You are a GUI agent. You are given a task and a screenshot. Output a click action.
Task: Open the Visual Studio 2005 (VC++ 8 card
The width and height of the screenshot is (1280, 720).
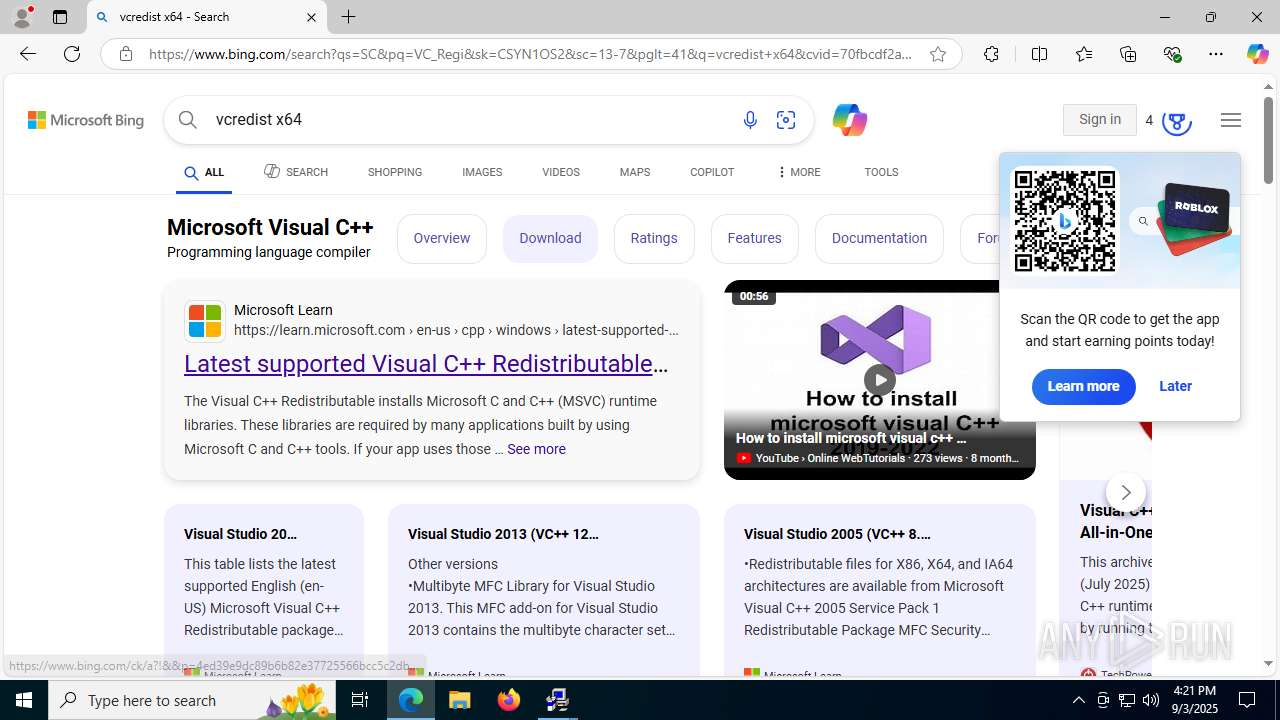click(x=880, y=590)
